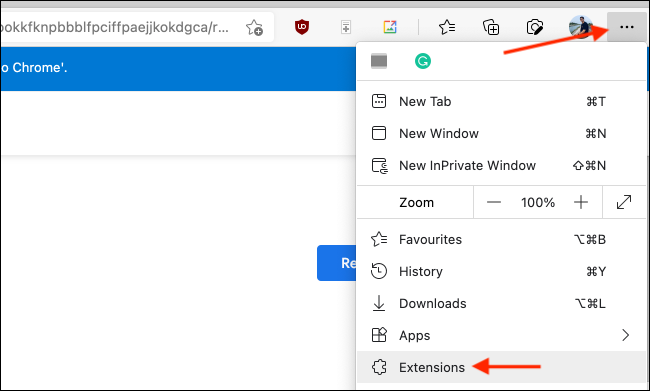Click the green Grammarly icon in menu
Image resolution: width=650 pixels, height=391 pixels.
point(423,61)
